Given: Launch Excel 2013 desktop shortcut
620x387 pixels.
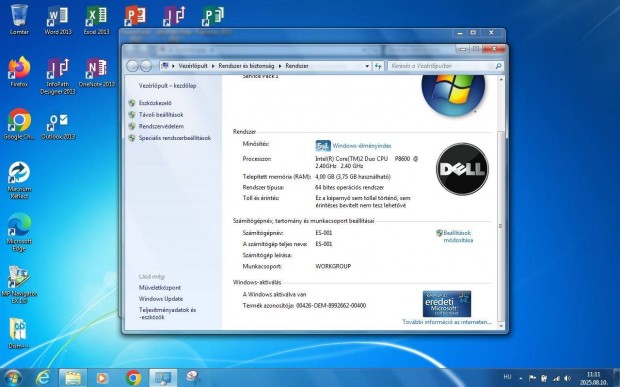Looking at the screenshot, I should point(96,19).
